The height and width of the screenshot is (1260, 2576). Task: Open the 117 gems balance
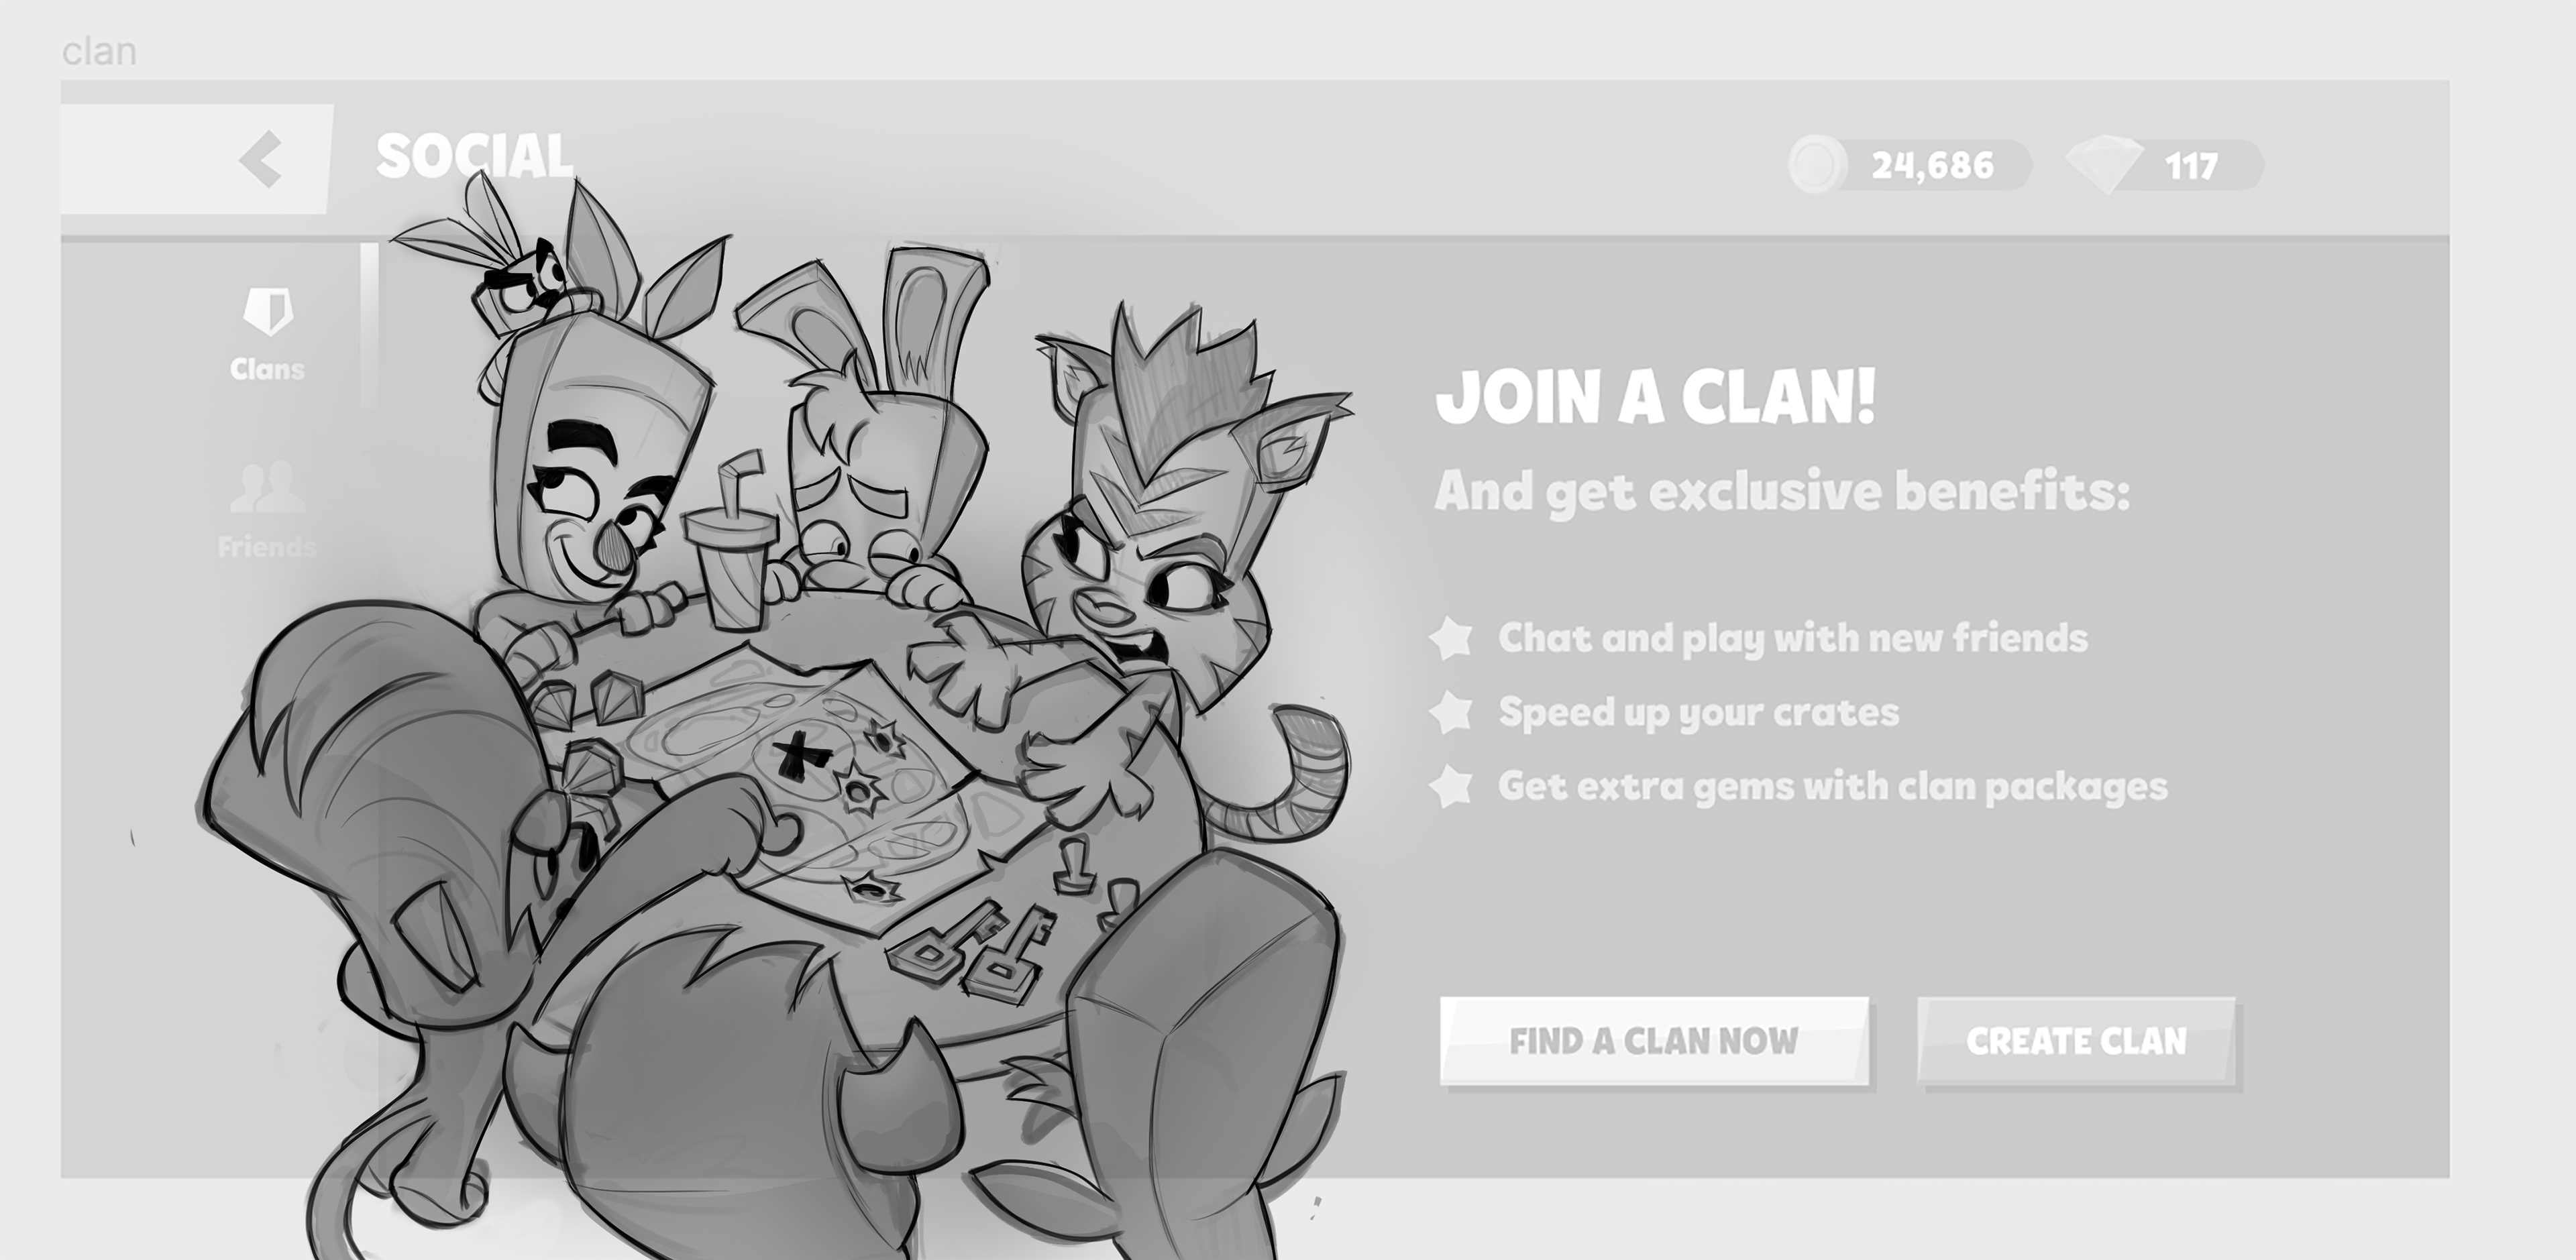[2164, 165]
